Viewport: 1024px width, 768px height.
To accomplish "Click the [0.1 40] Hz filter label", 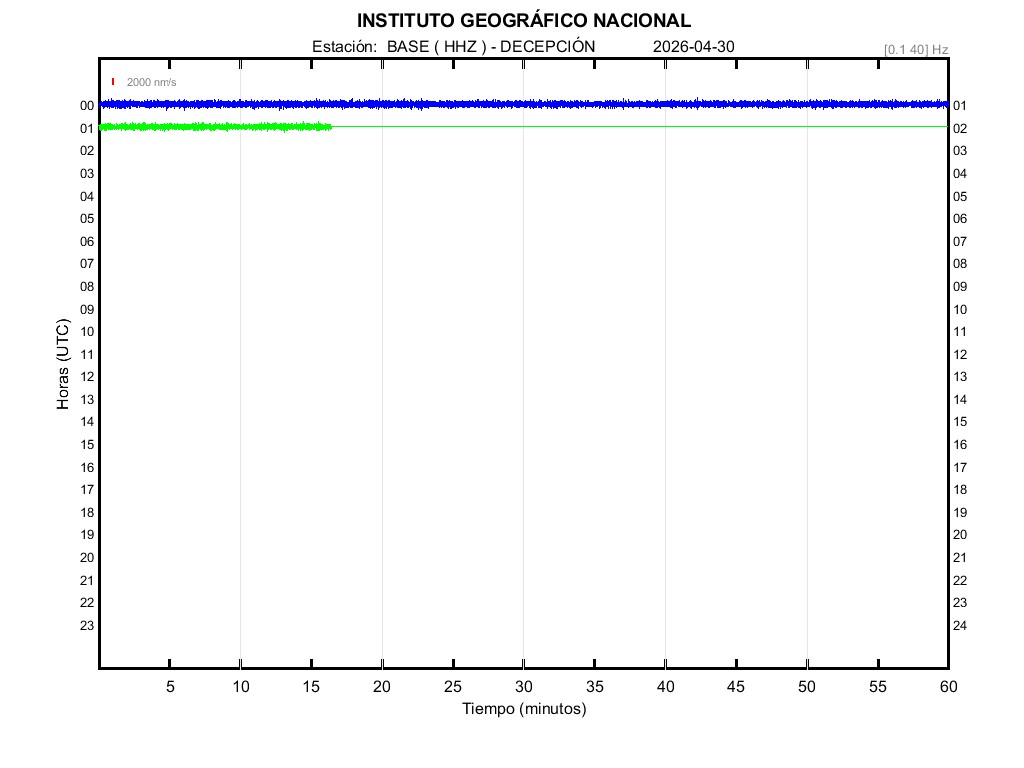I will click(x=915, y=49).
